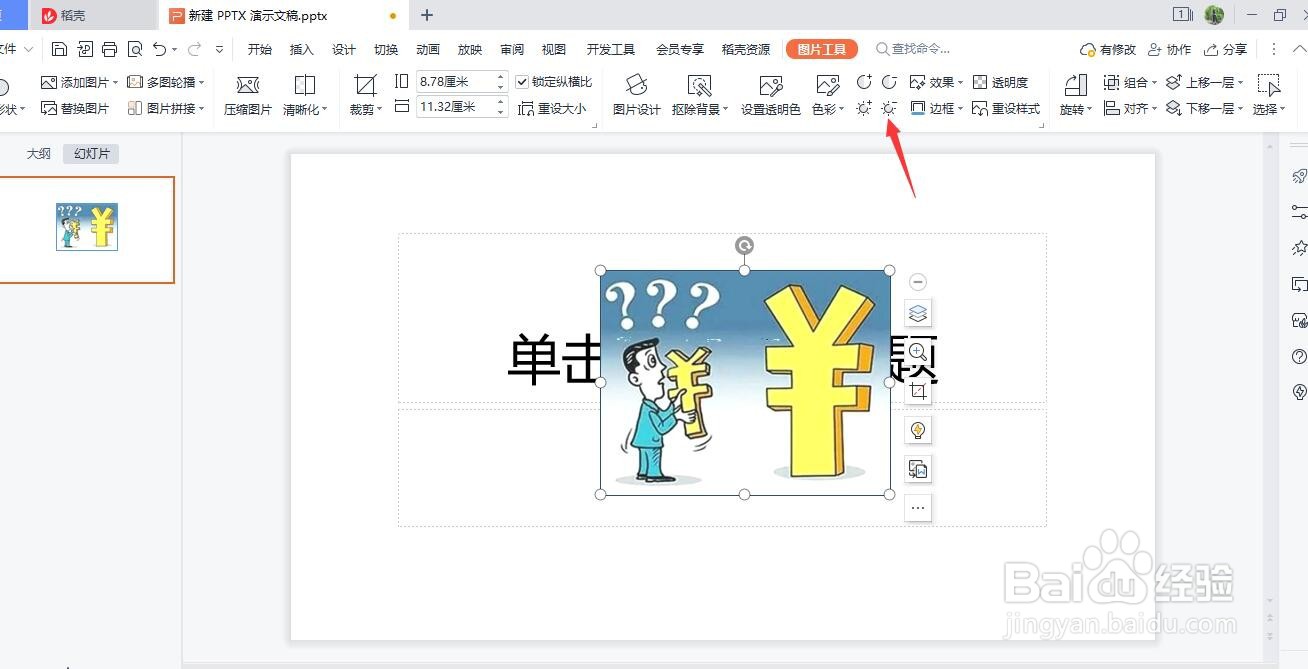Image resolution: width=1308 pixels, height=669 pixels.
Task: Open the Review (审阅) ribbon tab
Action: (x=512, y=49)
